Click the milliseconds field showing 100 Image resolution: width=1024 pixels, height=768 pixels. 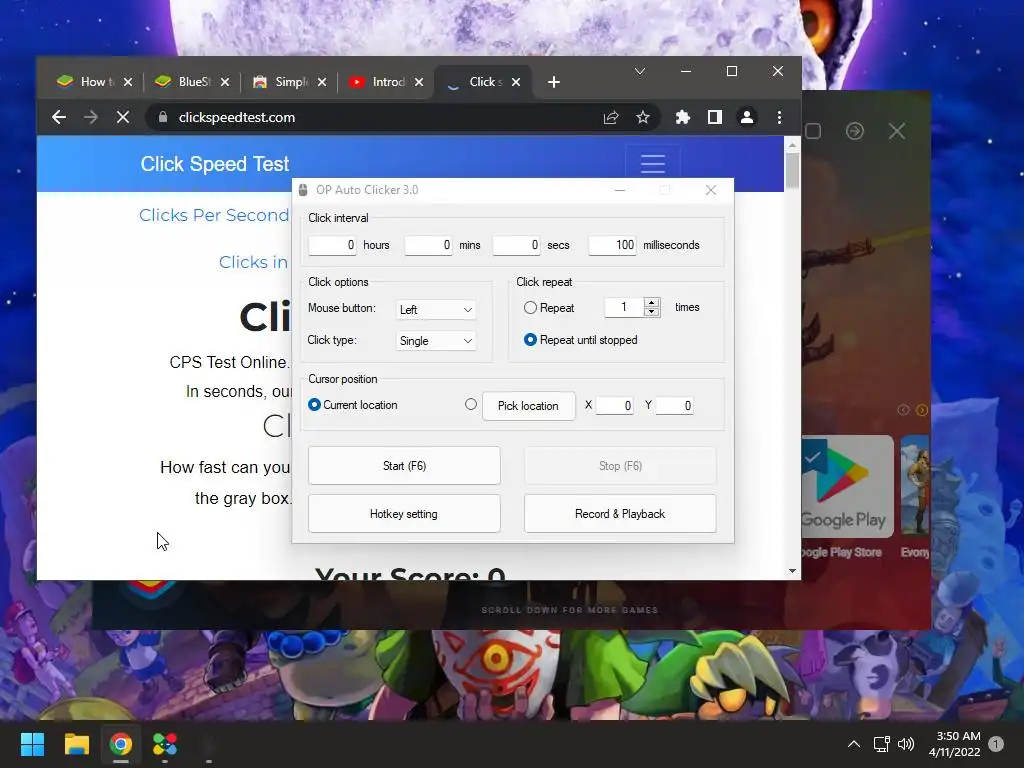(613, 245)
